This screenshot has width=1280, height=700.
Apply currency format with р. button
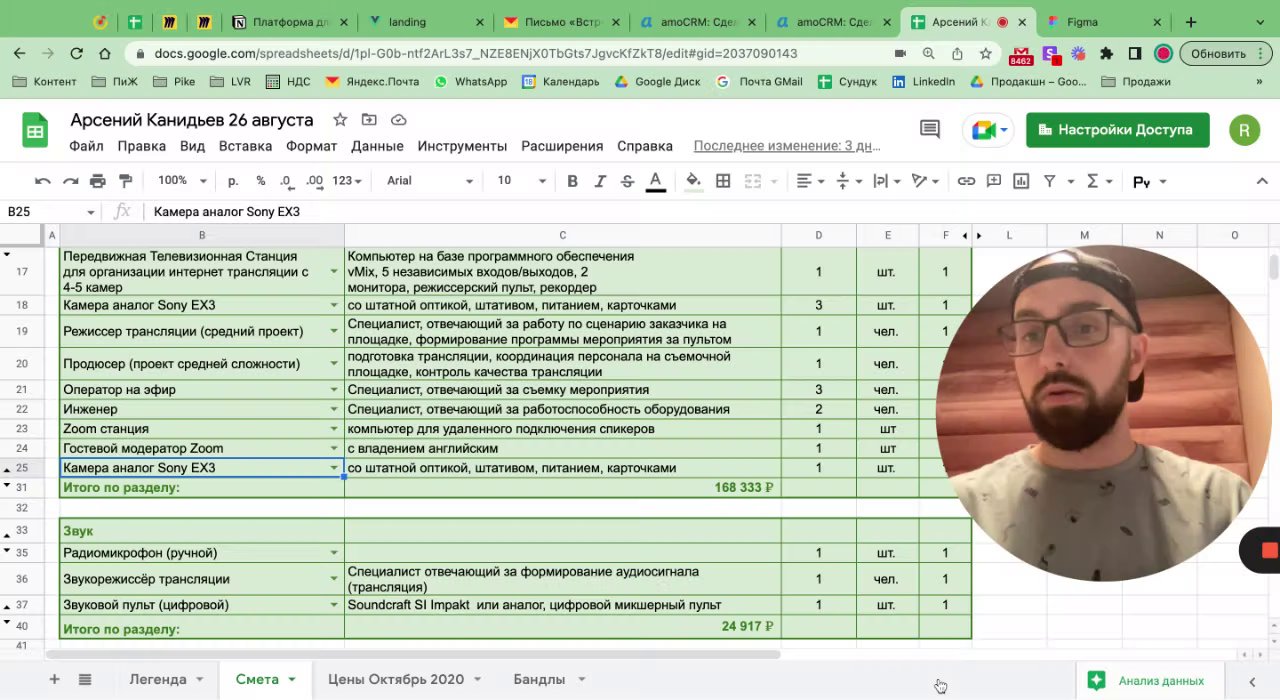point(233,181)
